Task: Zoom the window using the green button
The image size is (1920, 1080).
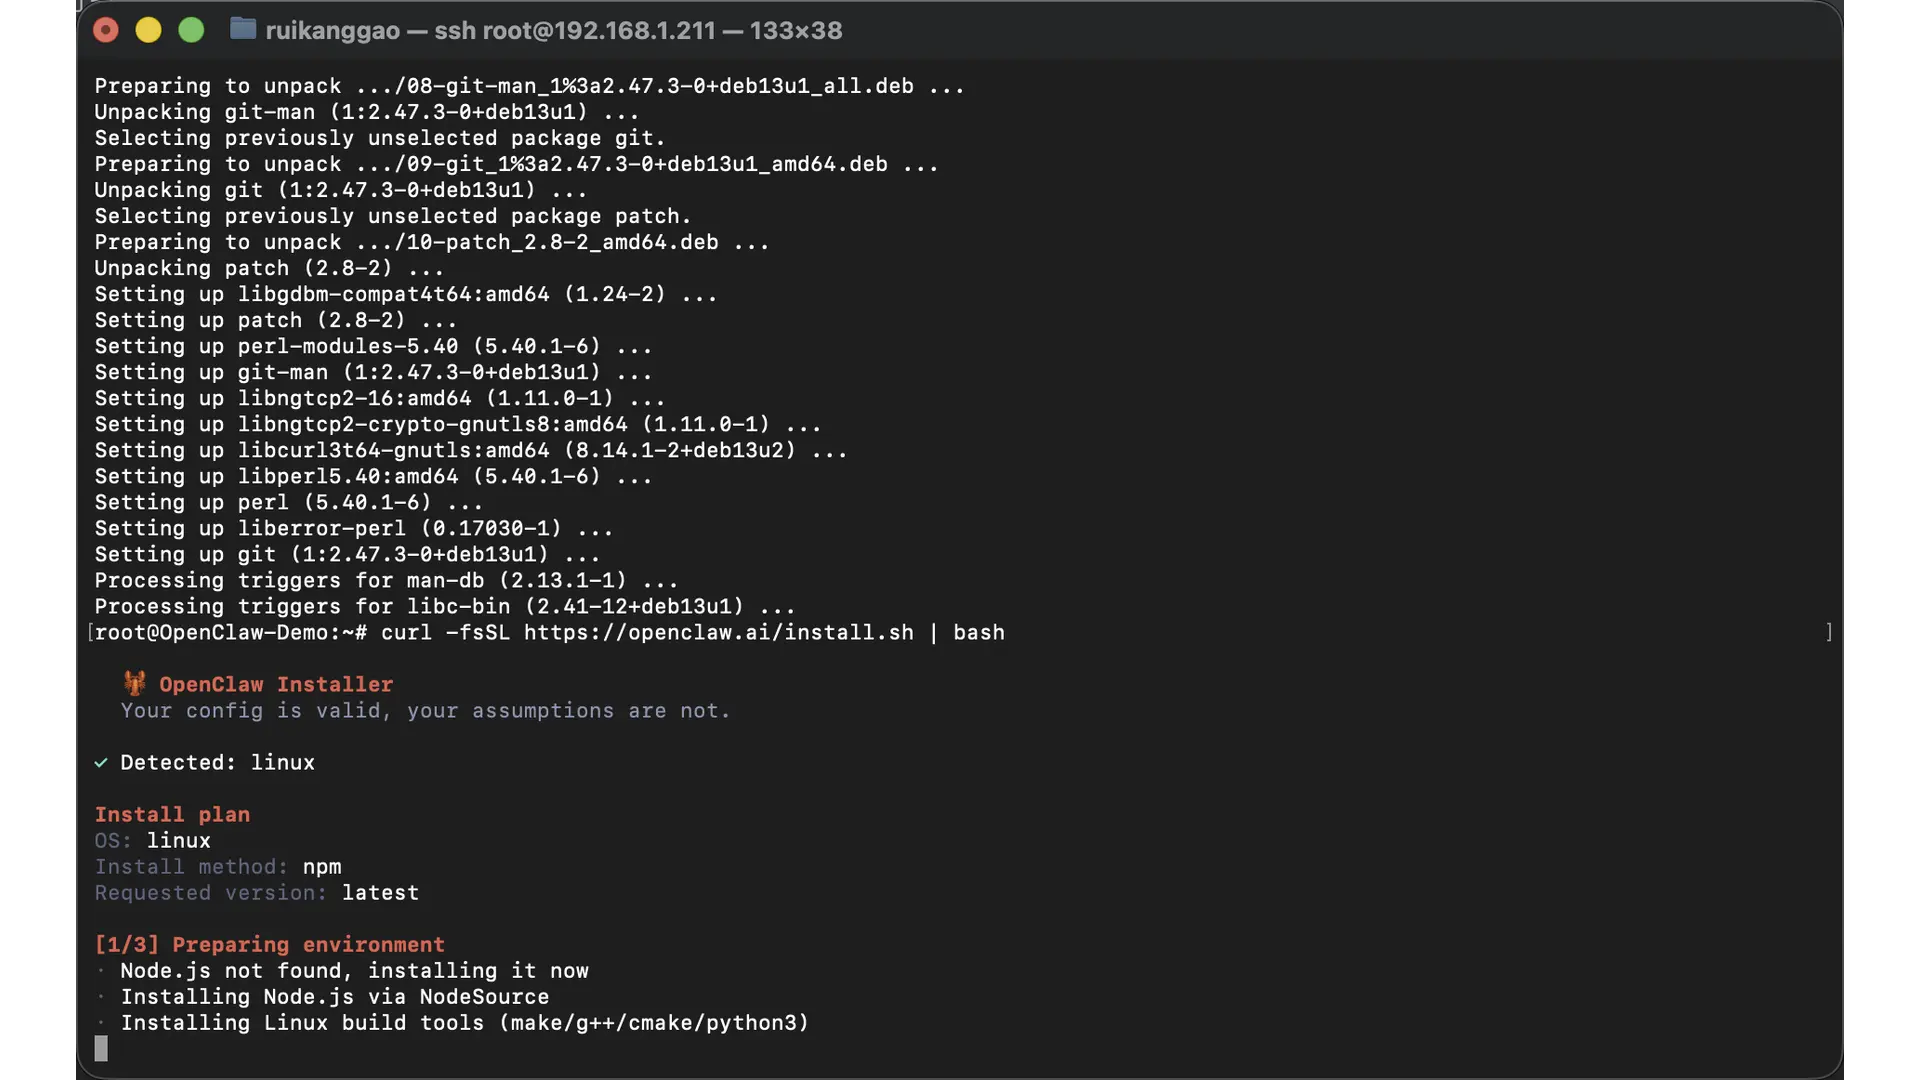Action: (x=191, y=31)
